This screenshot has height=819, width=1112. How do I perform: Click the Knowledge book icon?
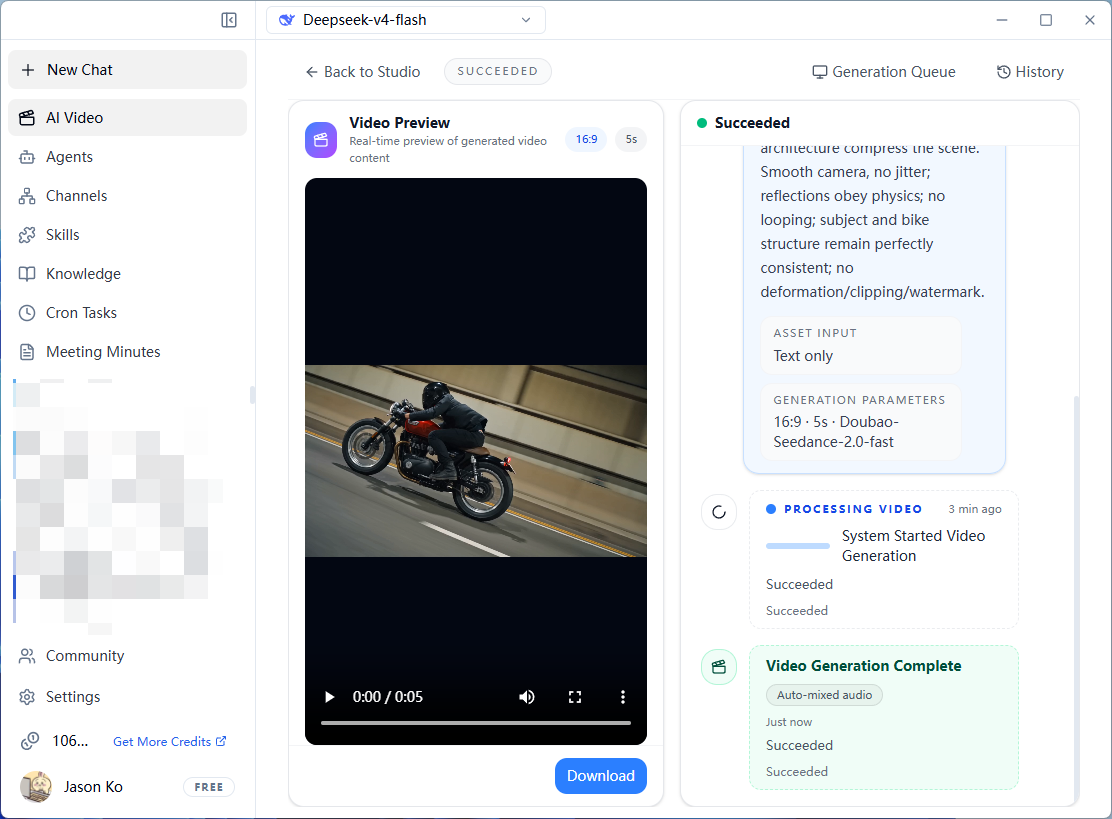(x=27, y=274)
